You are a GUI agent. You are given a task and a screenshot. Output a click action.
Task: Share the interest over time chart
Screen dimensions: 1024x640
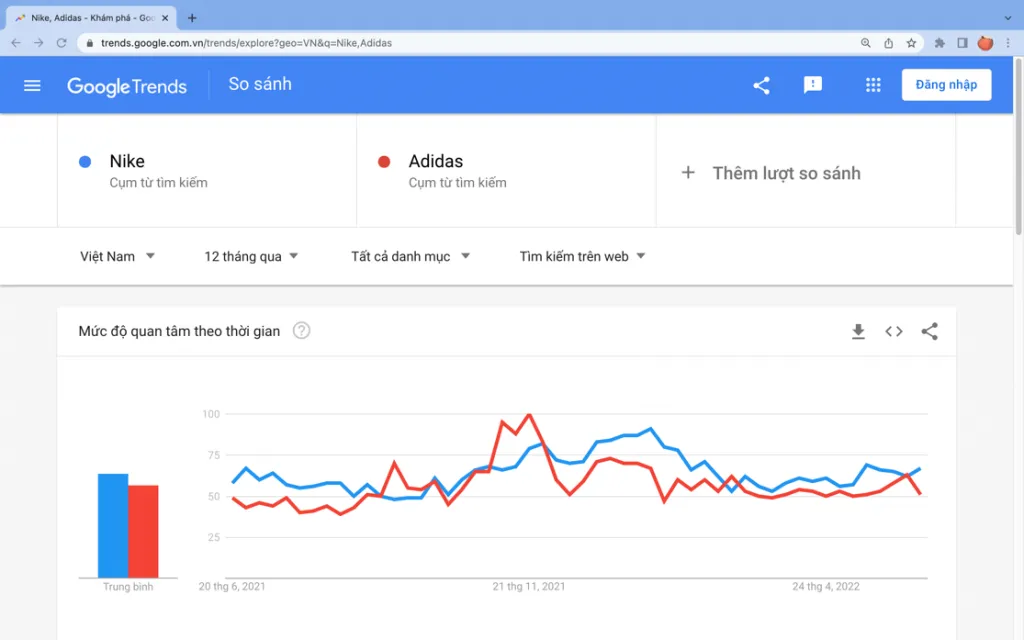click(x=929, y=332)
